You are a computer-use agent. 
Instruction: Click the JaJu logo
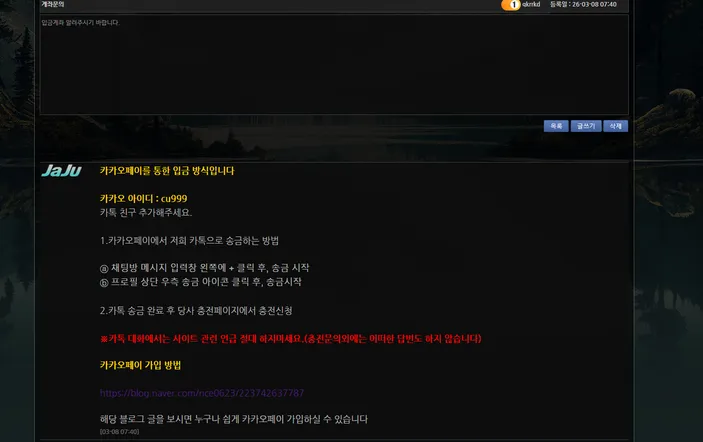pos(62,170)
